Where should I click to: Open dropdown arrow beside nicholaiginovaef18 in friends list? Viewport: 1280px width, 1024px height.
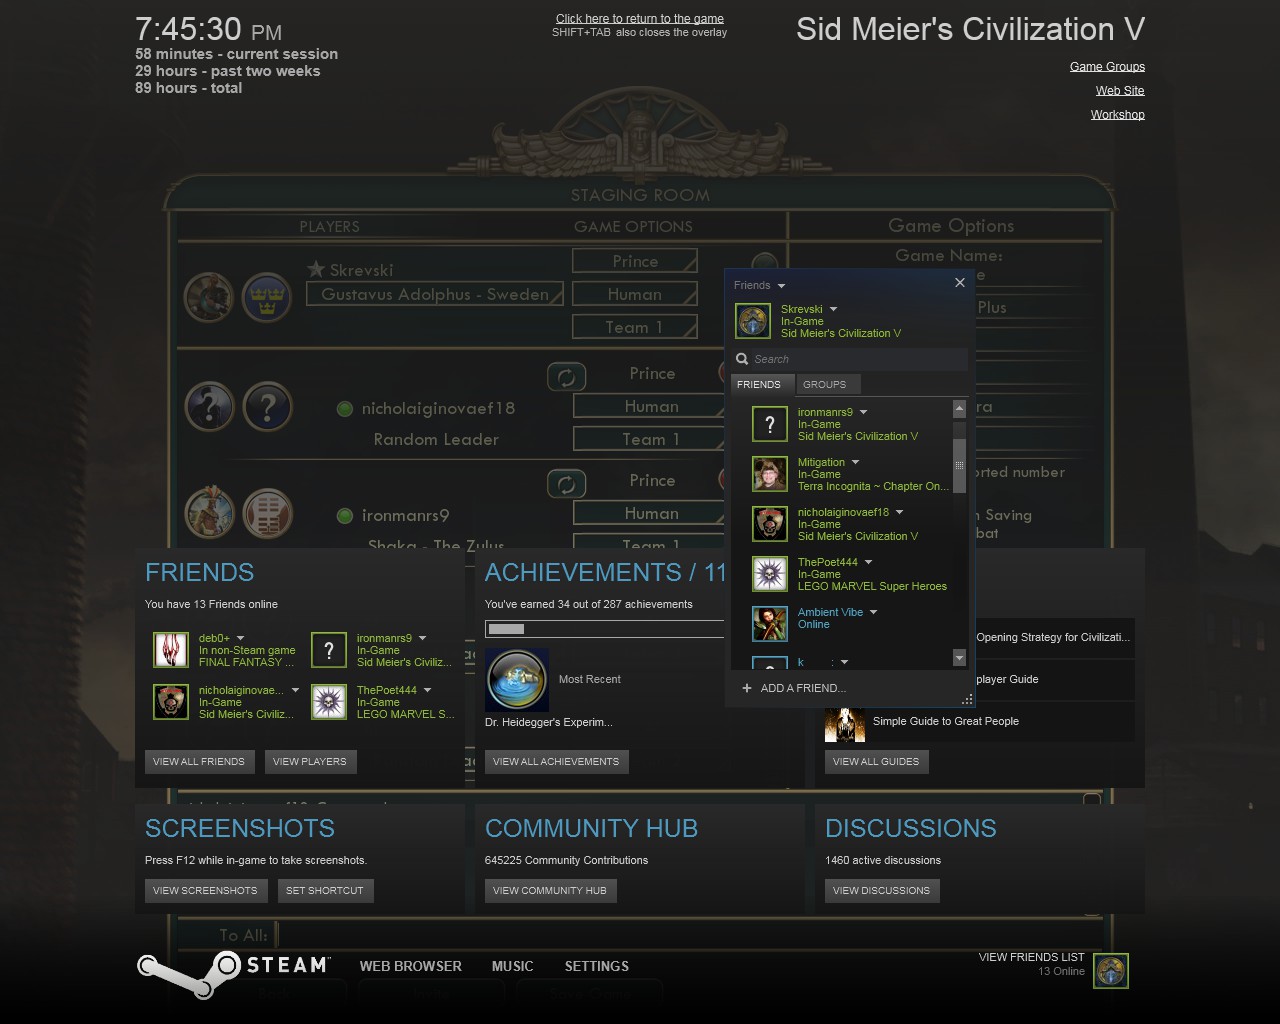click(899, 513)
